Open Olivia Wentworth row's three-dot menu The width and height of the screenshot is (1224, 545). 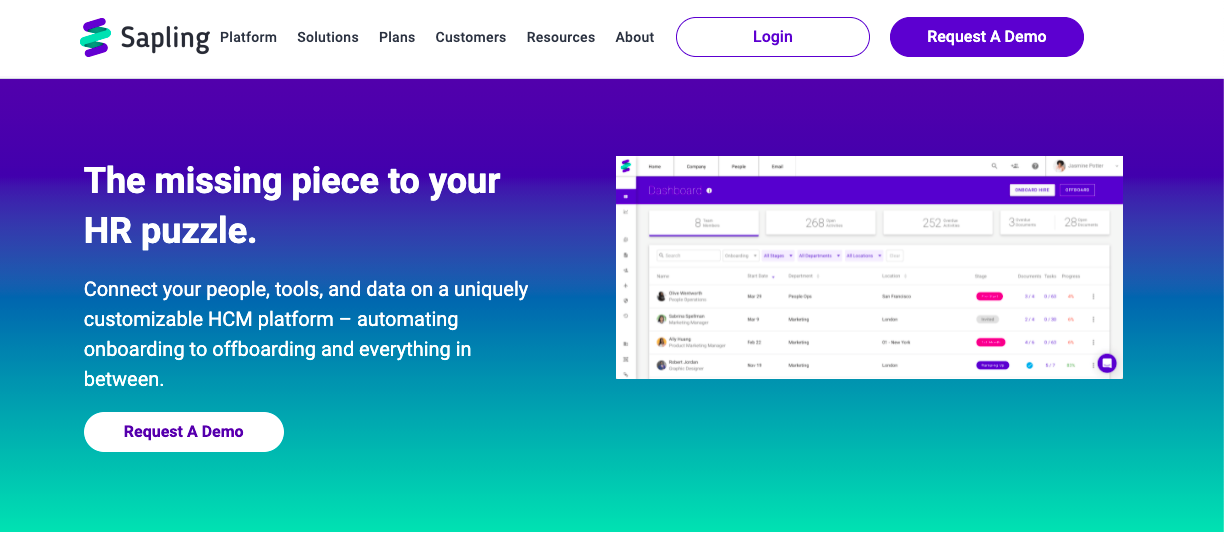pyautogui.click(x=1093, y=296)
